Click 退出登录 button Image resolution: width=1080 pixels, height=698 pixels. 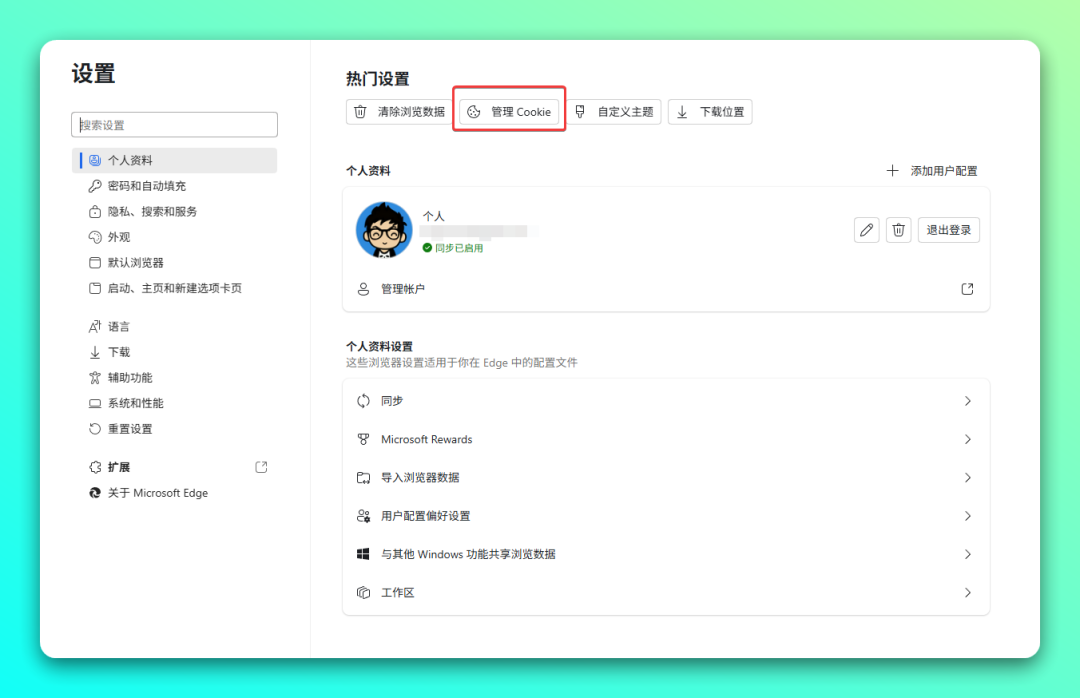click(x=948, y=230)
